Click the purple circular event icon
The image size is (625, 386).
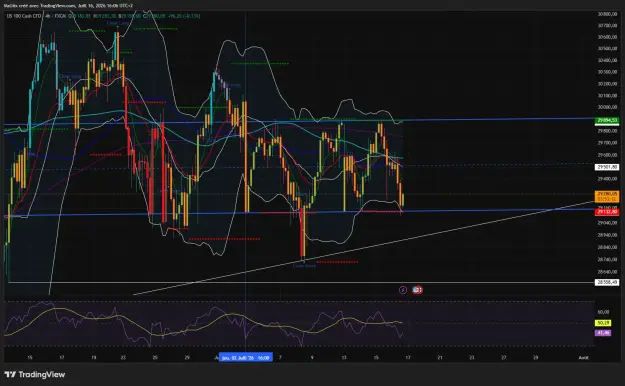(403, 290)
